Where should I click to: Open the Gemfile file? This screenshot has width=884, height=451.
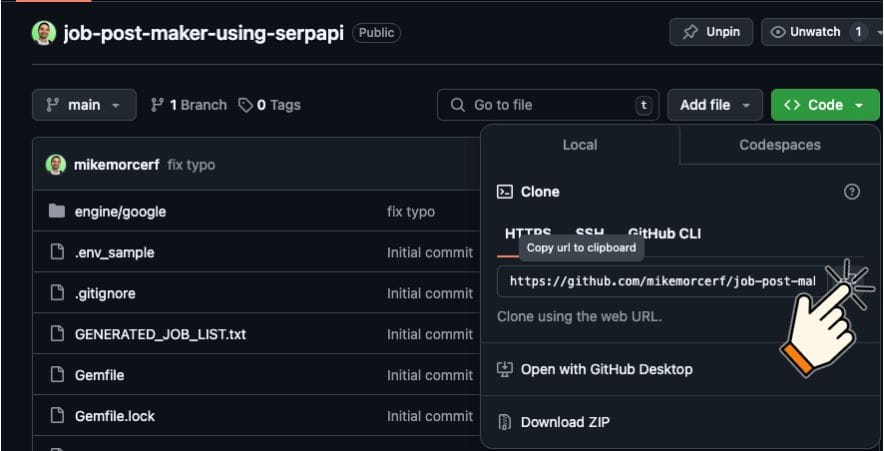[x=99, y=375]
